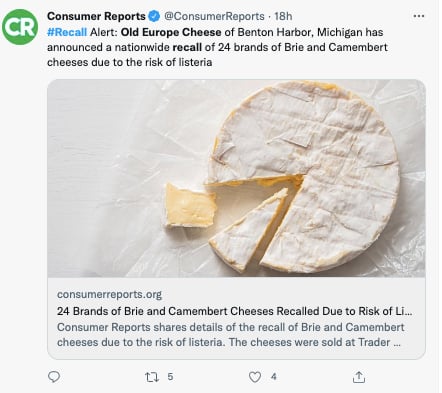This screenshot has height=393, width=442.
Task: Open the 24 Brands of Brie headline
Action: pos(235,311)
